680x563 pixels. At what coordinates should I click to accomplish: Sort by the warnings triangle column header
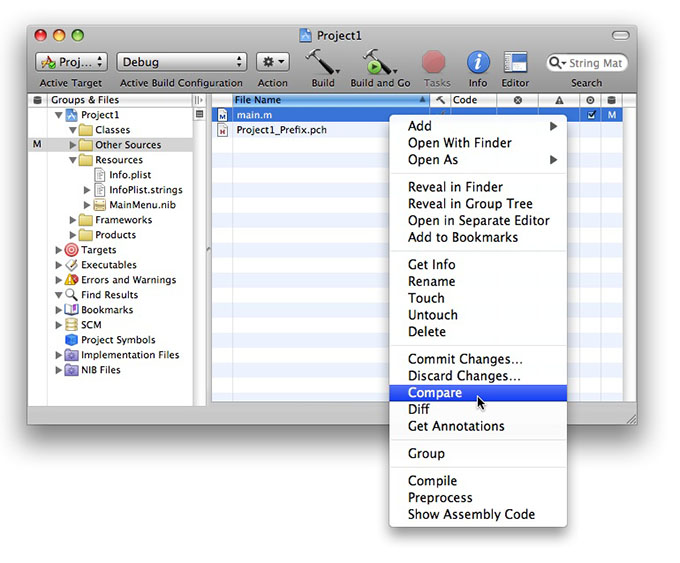(x=559, y=100)
